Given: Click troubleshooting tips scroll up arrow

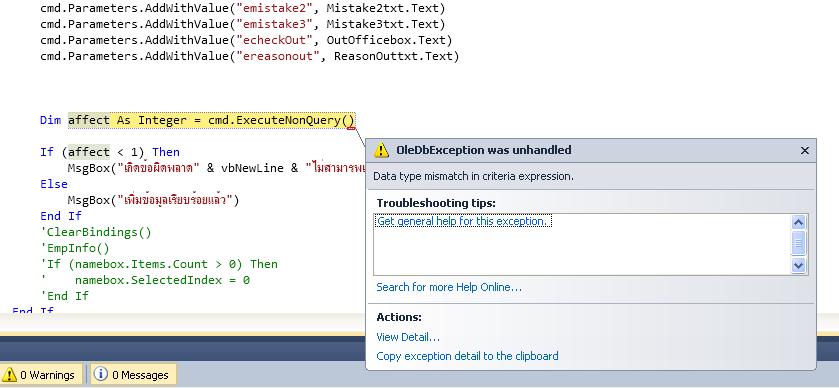Looking at the screenshot, I should pos(798,223).
